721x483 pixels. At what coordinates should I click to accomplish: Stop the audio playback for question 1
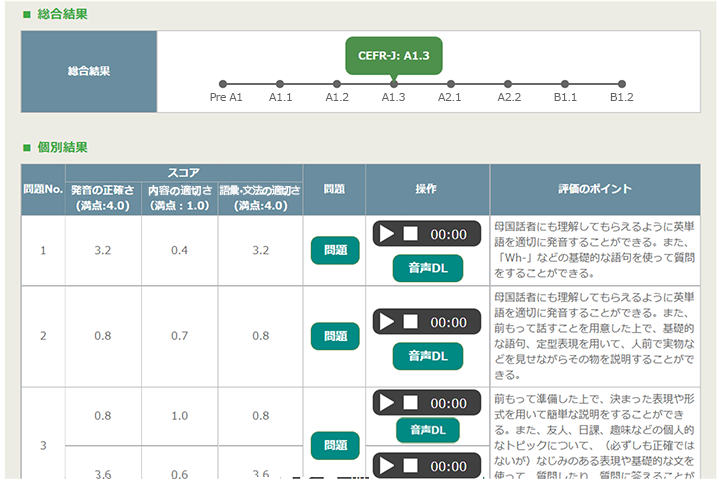click(410, 234)
